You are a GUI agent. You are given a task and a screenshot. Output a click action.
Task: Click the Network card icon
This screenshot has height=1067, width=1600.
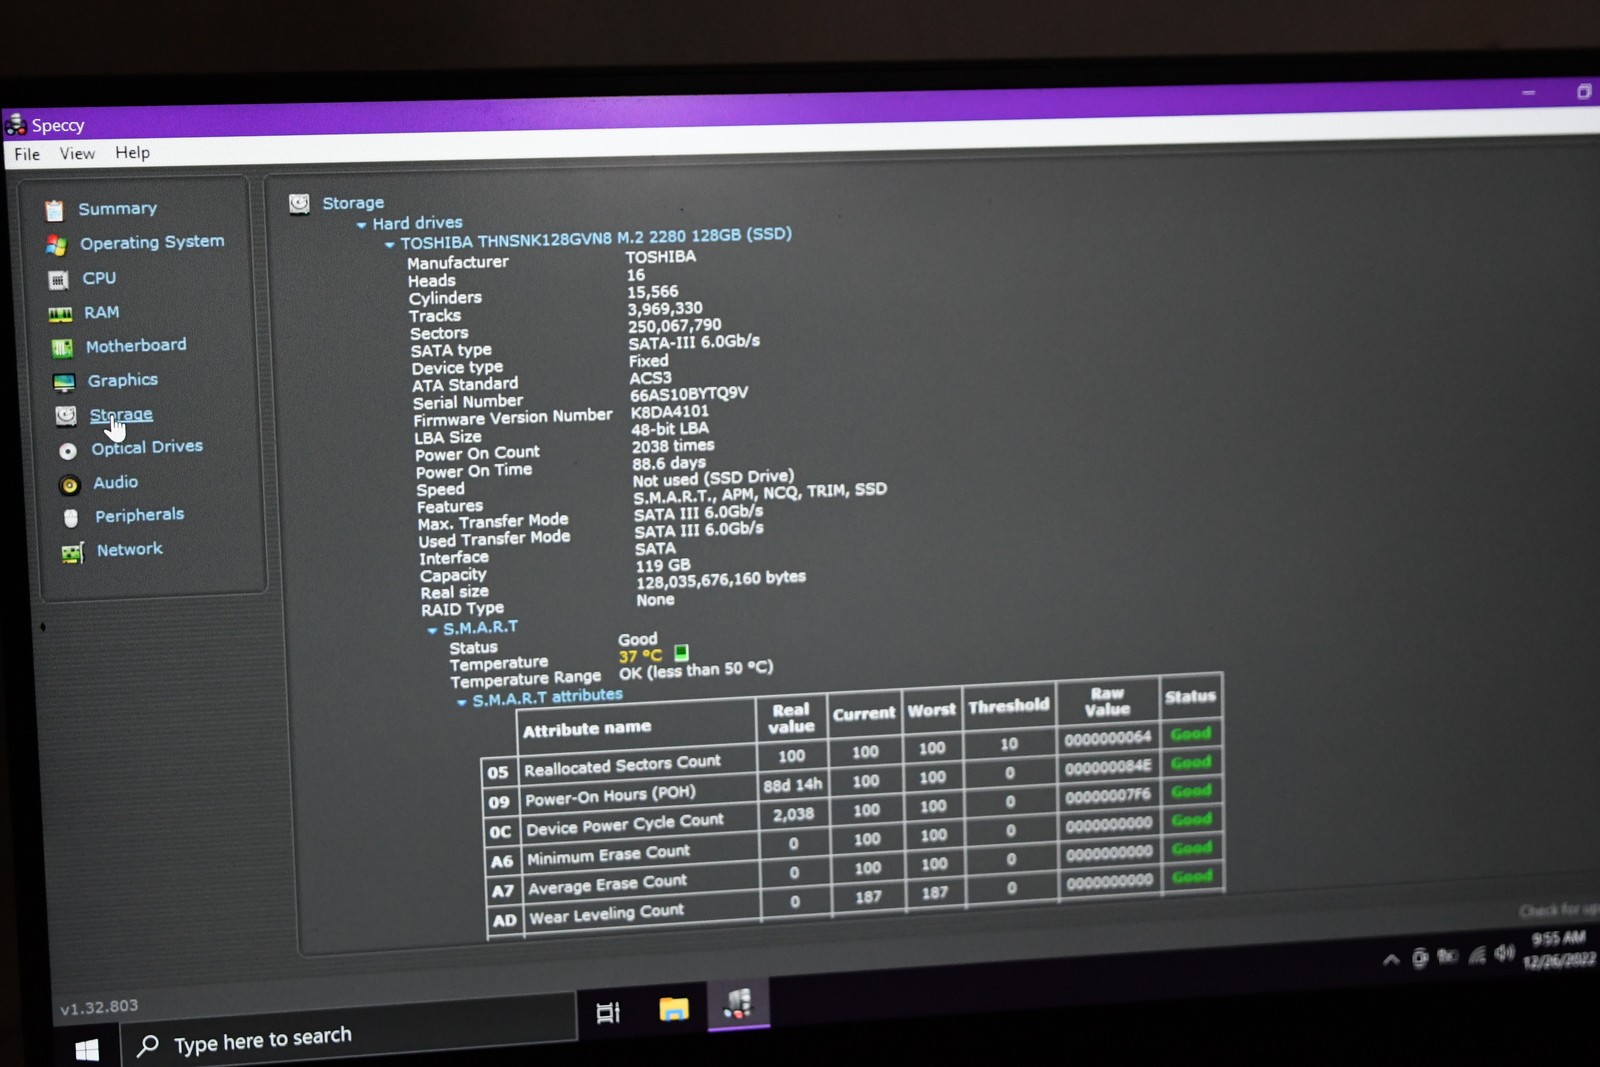[x=72, y=552]
